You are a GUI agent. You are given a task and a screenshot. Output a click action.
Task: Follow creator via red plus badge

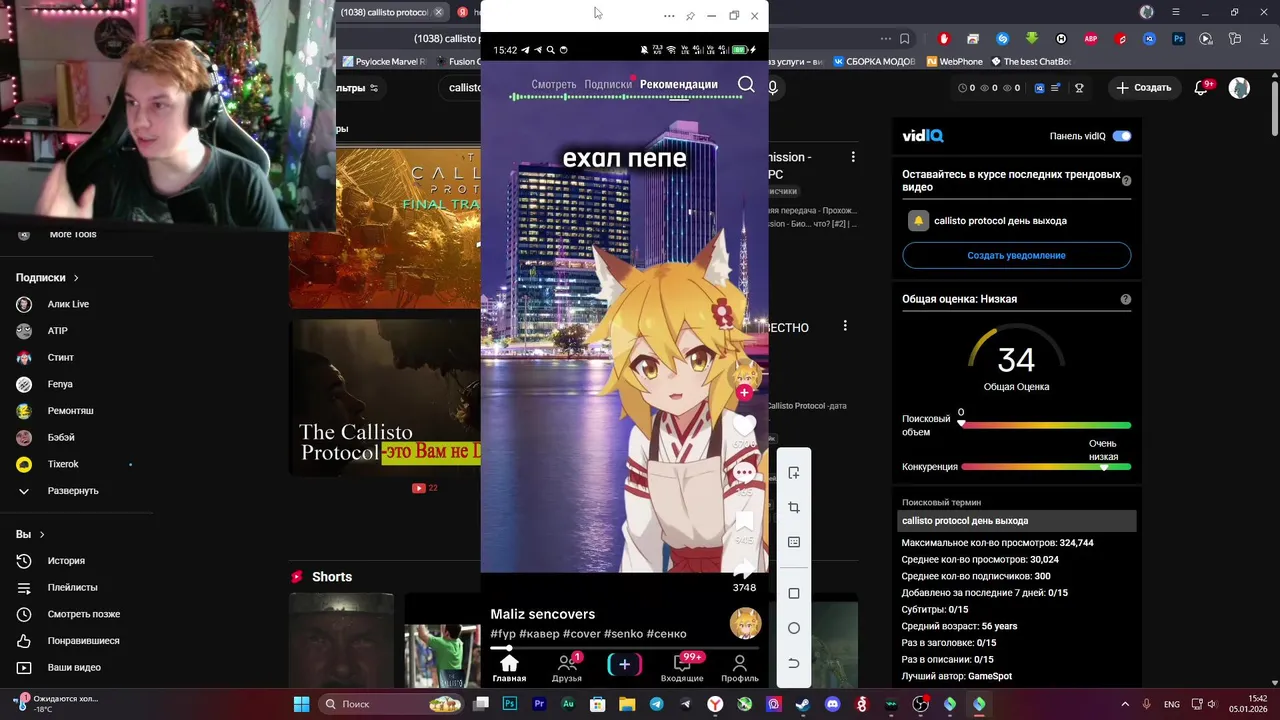tap(744, 393)
